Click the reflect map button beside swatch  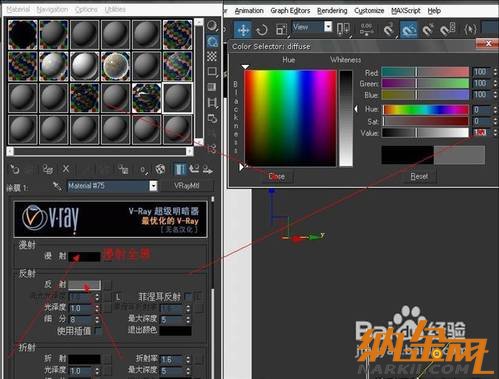coord(107,285)
